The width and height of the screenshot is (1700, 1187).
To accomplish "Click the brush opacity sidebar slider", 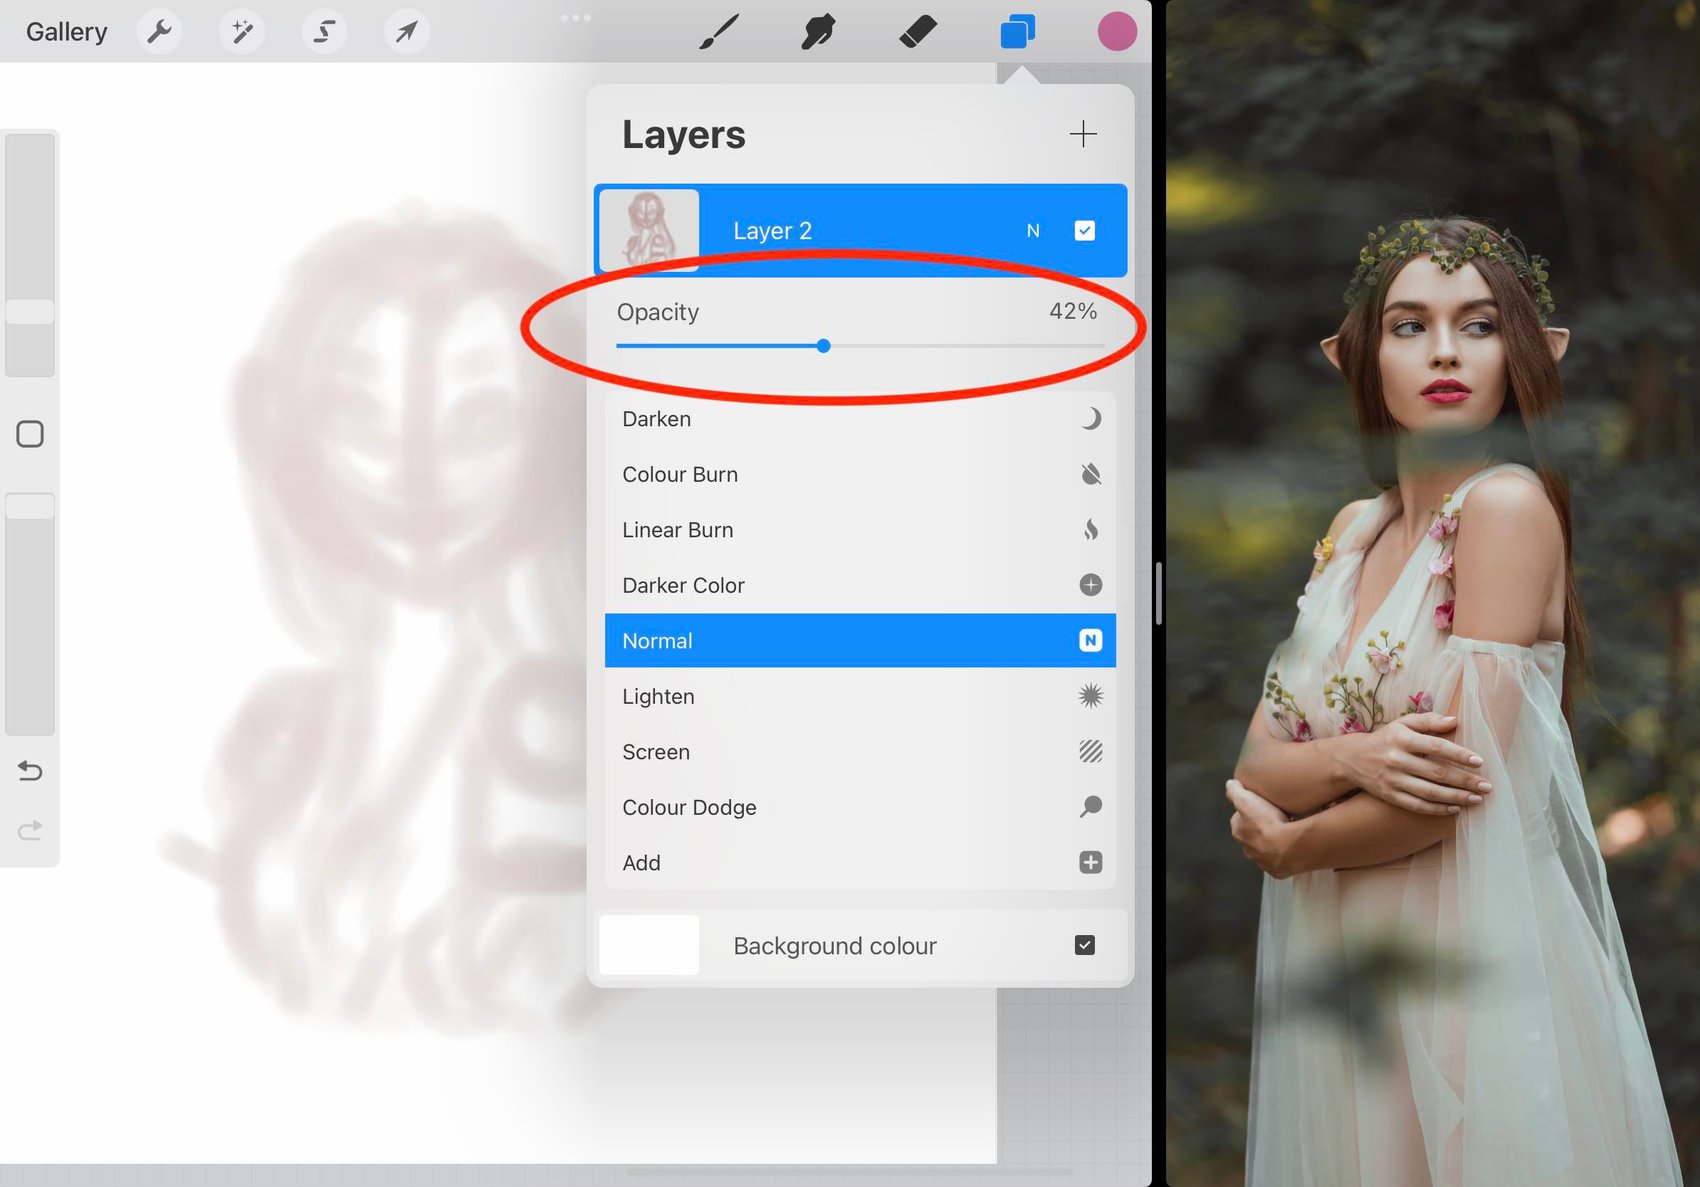I will (x=30, y=614).
